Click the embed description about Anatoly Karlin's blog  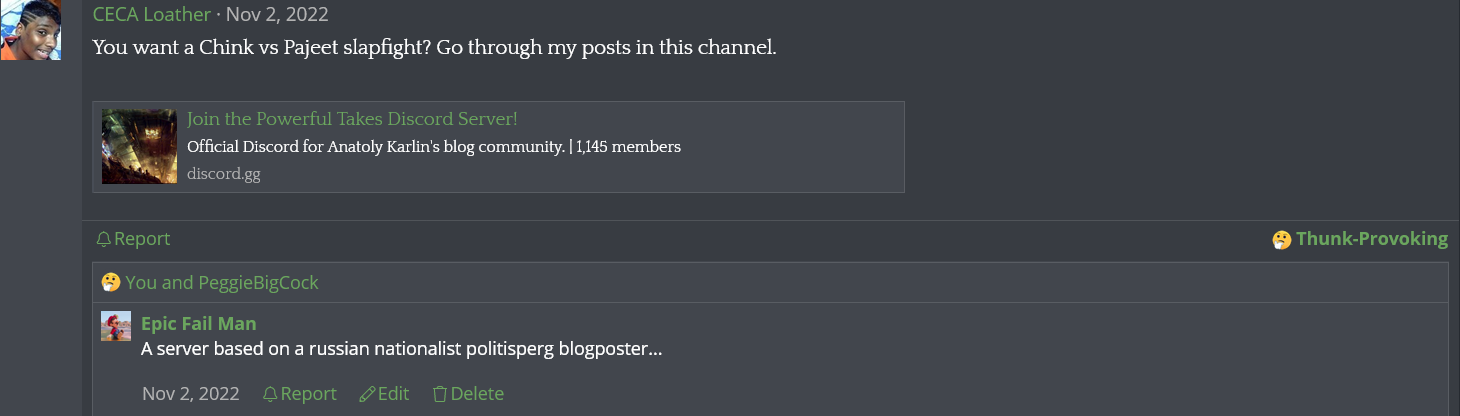point(434,147)
